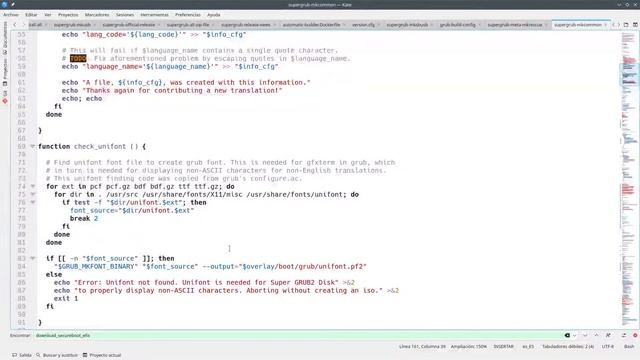Viewport: 640px width, 360px height.
Task: Open the Archivo menu
Action: [x=11, y=15]
